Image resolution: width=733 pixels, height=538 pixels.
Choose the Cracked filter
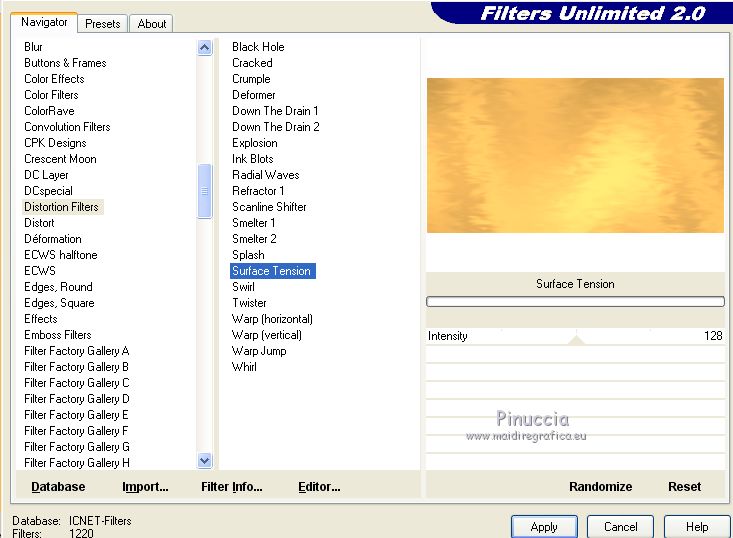tap(252, 63)
